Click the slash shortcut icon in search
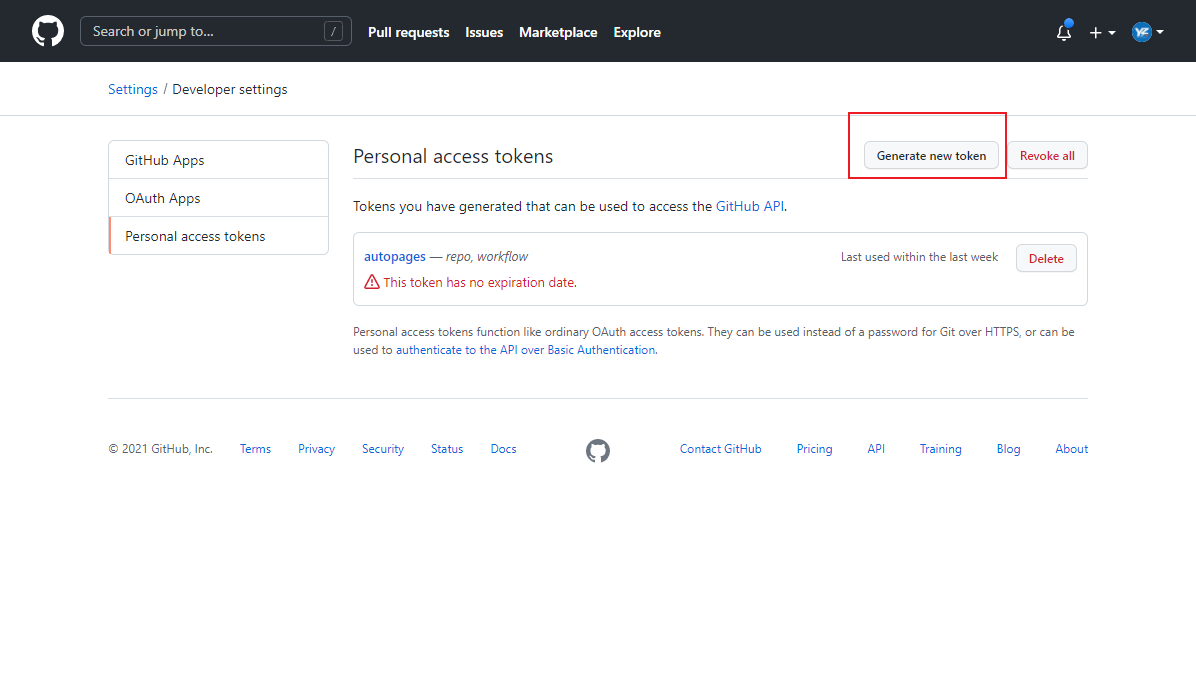 333,31
